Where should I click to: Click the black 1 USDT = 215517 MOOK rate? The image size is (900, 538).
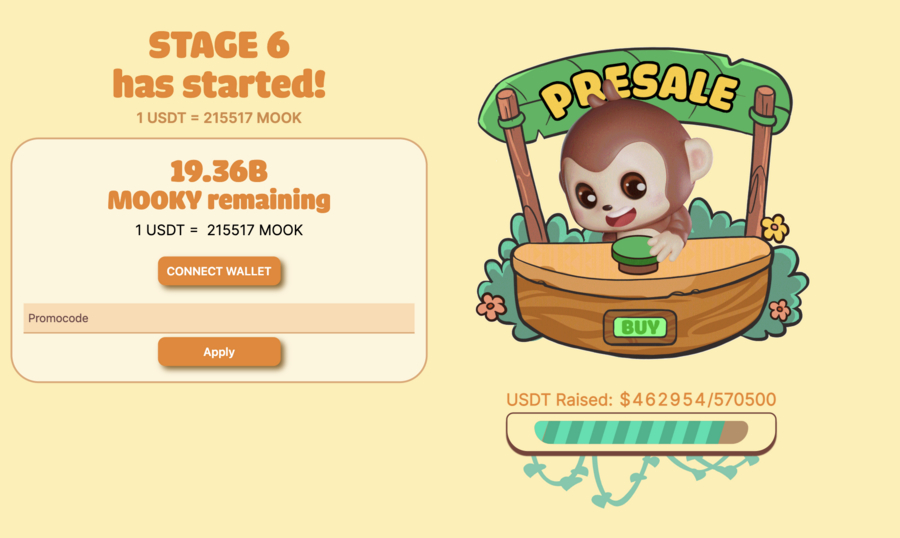[219, 230]
